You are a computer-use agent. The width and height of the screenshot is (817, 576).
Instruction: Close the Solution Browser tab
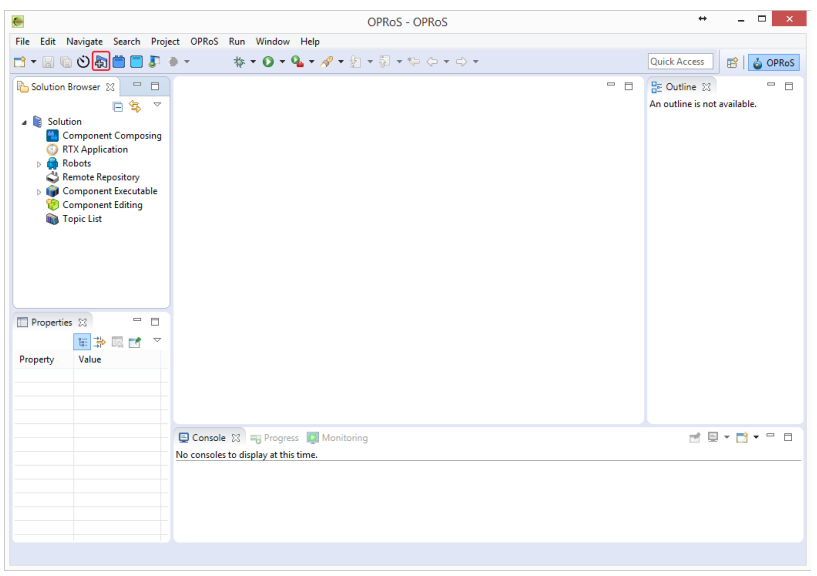pyautogui.click(x=110, y=87)
